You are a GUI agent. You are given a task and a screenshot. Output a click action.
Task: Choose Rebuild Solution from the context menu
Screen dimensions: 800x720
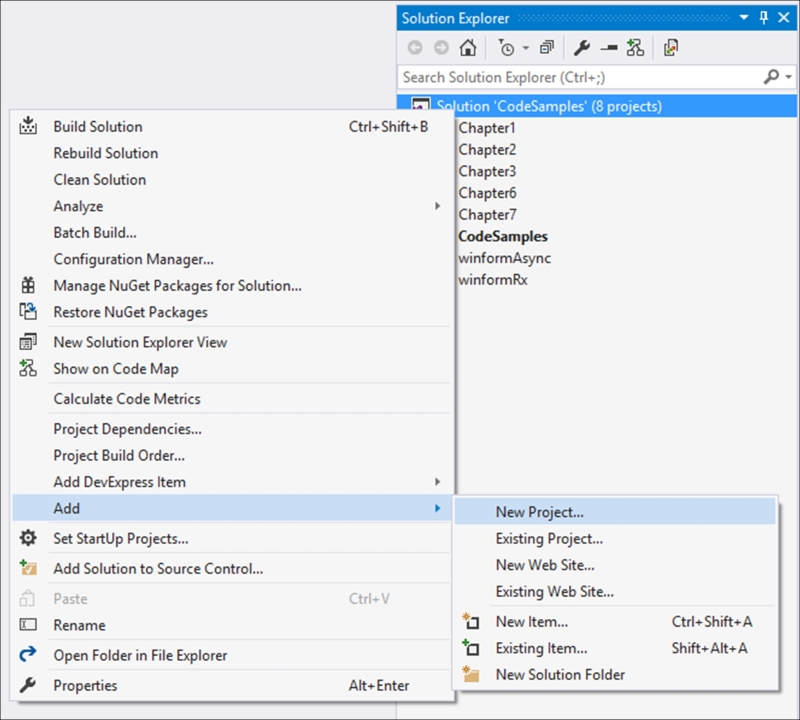(x=106, y=153)
